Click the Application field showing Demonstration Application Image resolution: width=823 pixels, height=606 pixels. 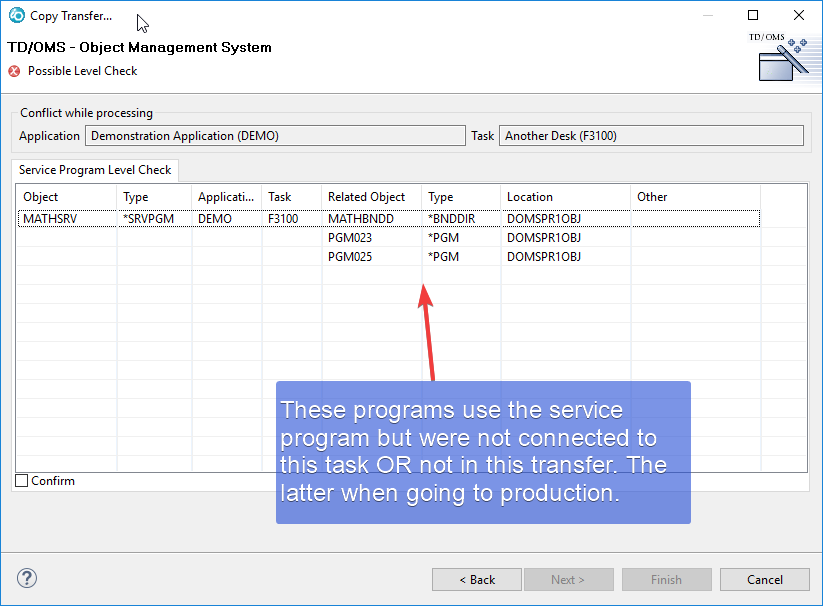pos(275,136)
